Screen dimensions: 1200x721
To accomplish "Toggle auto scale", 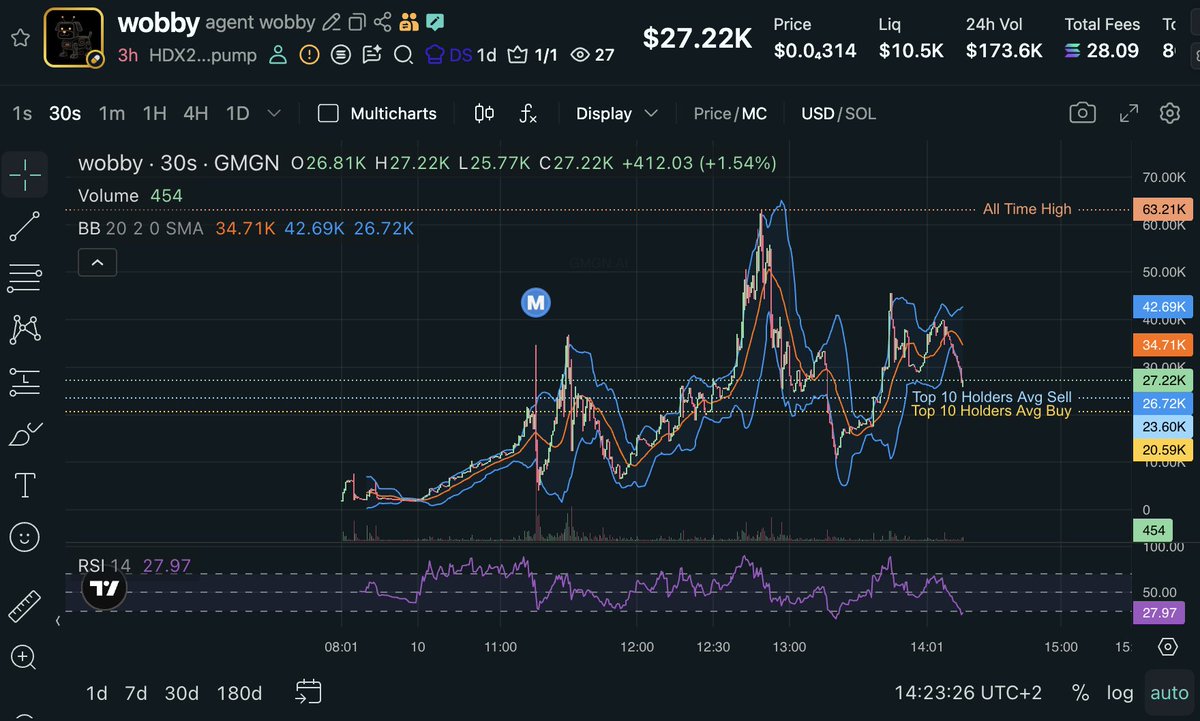I will point(1169,693).
